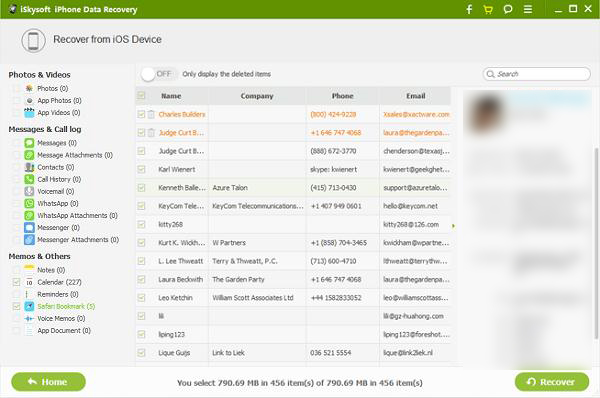Click email kitty268@126.com
This screenshot has width=600, height=398.
pos(411,224)
